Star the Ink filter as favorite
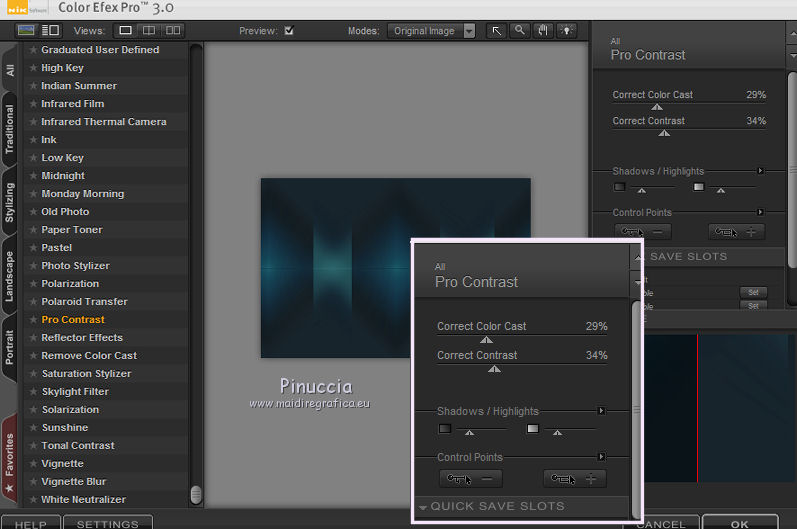The image size is (797, 529). tap(33, 140)
